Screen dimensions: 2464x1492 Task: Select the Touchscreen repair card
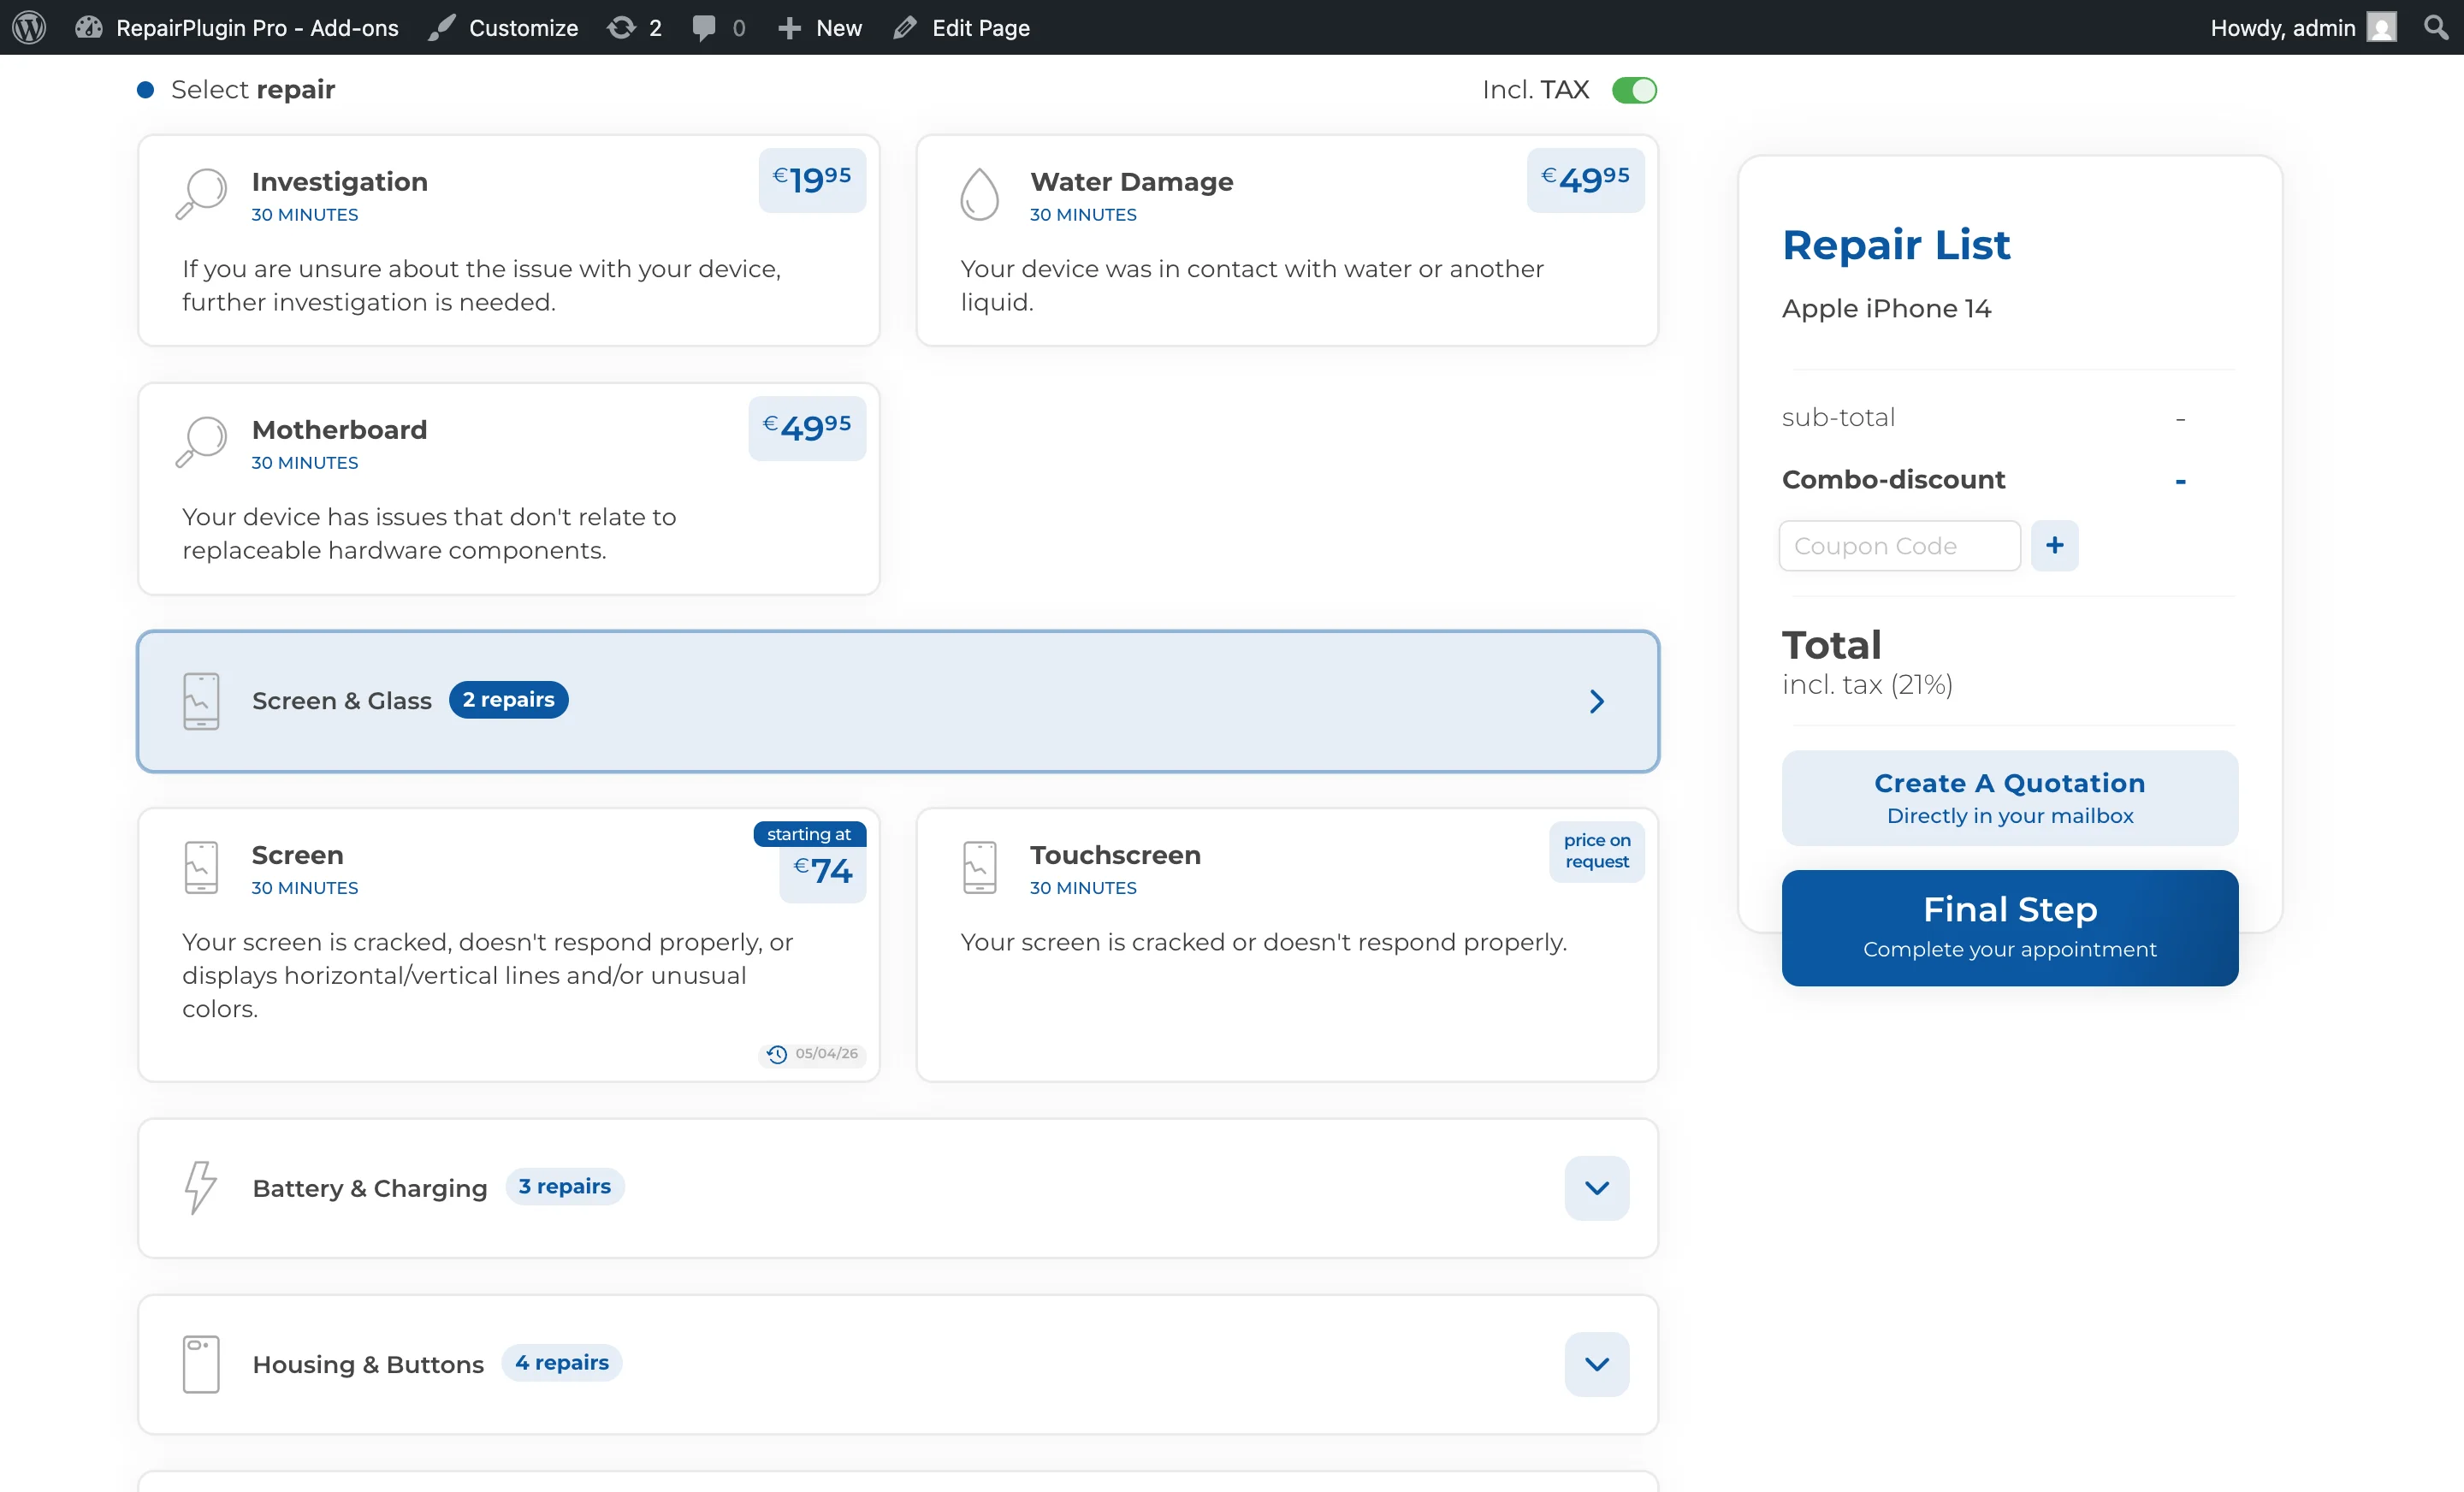1286,944
